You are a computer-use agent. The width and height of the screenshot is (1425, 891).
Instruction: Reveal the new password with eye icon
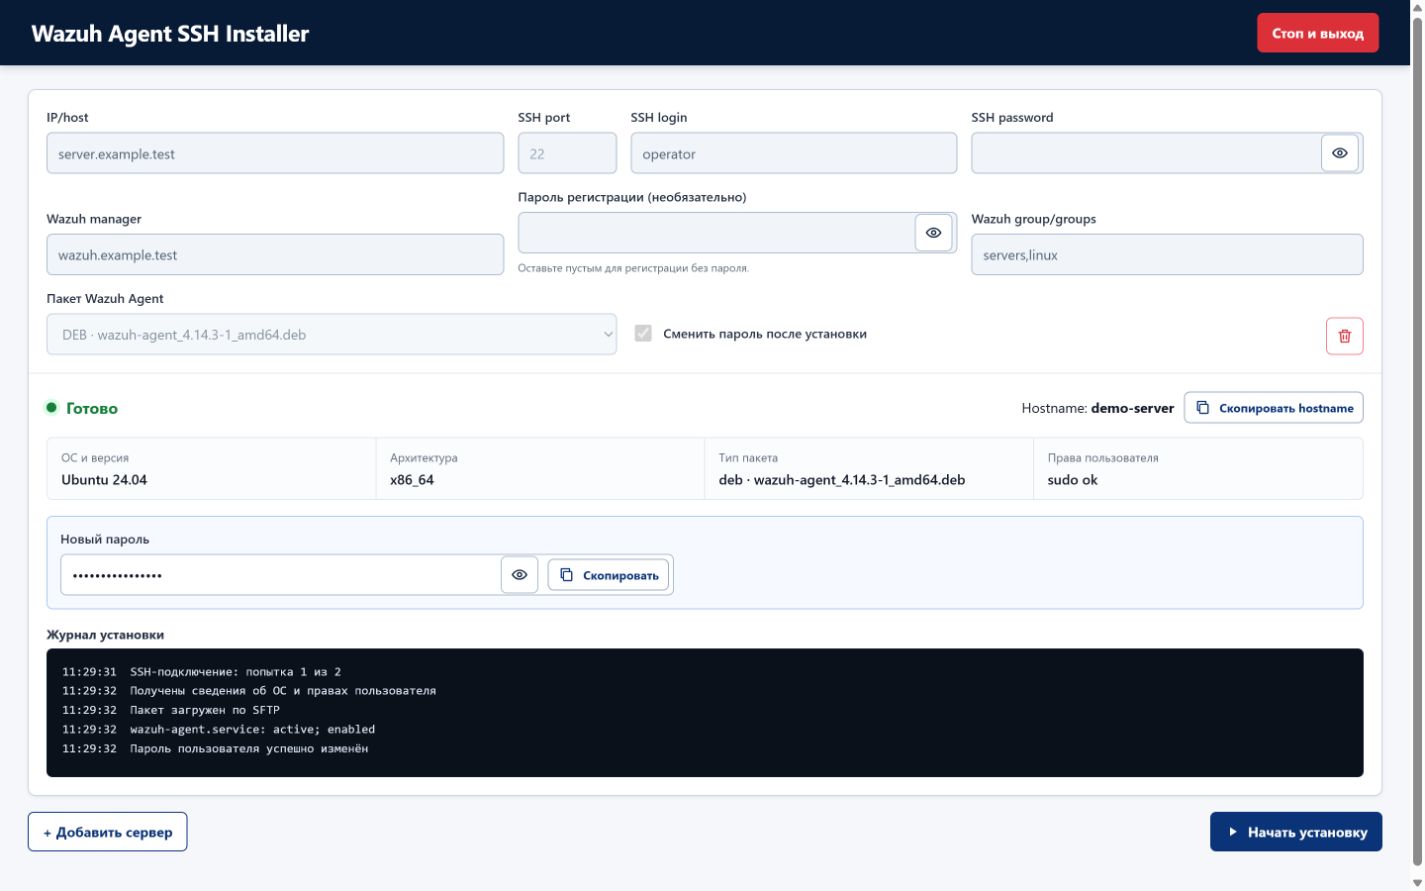tap(519, 575)
